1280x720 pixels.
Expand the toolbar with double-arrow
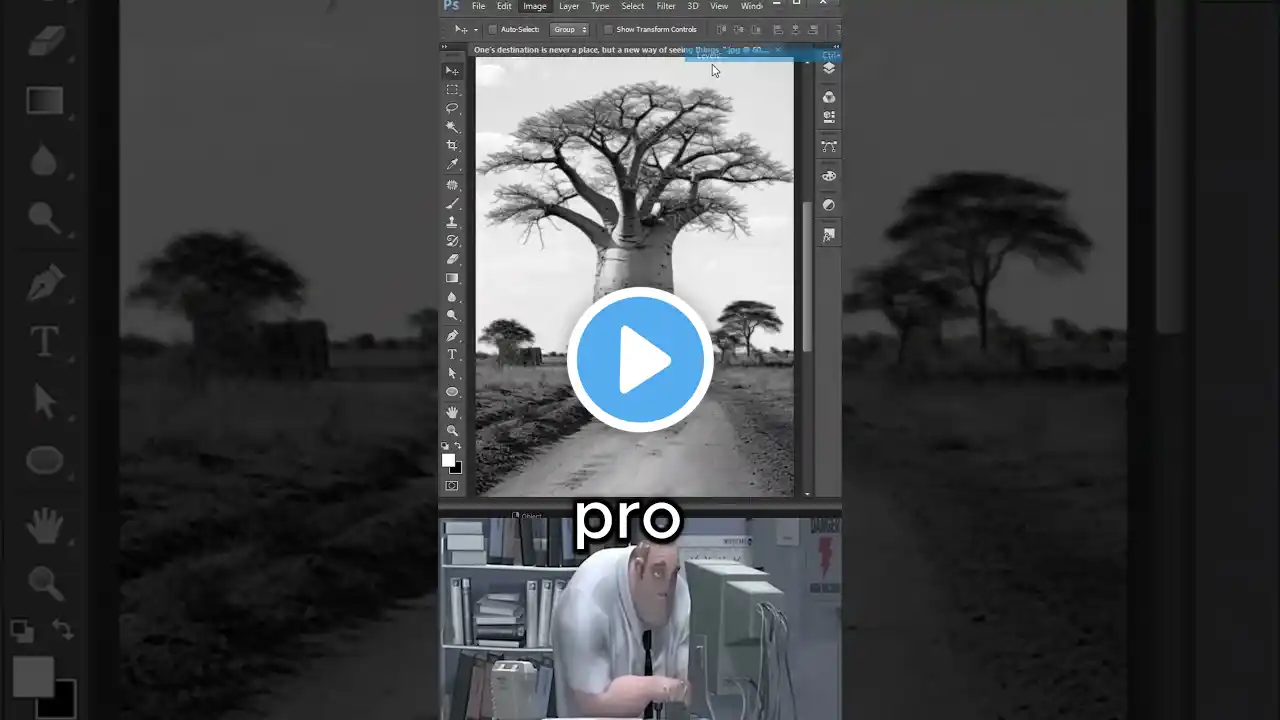pyautogui.click(x=445, y=47)
